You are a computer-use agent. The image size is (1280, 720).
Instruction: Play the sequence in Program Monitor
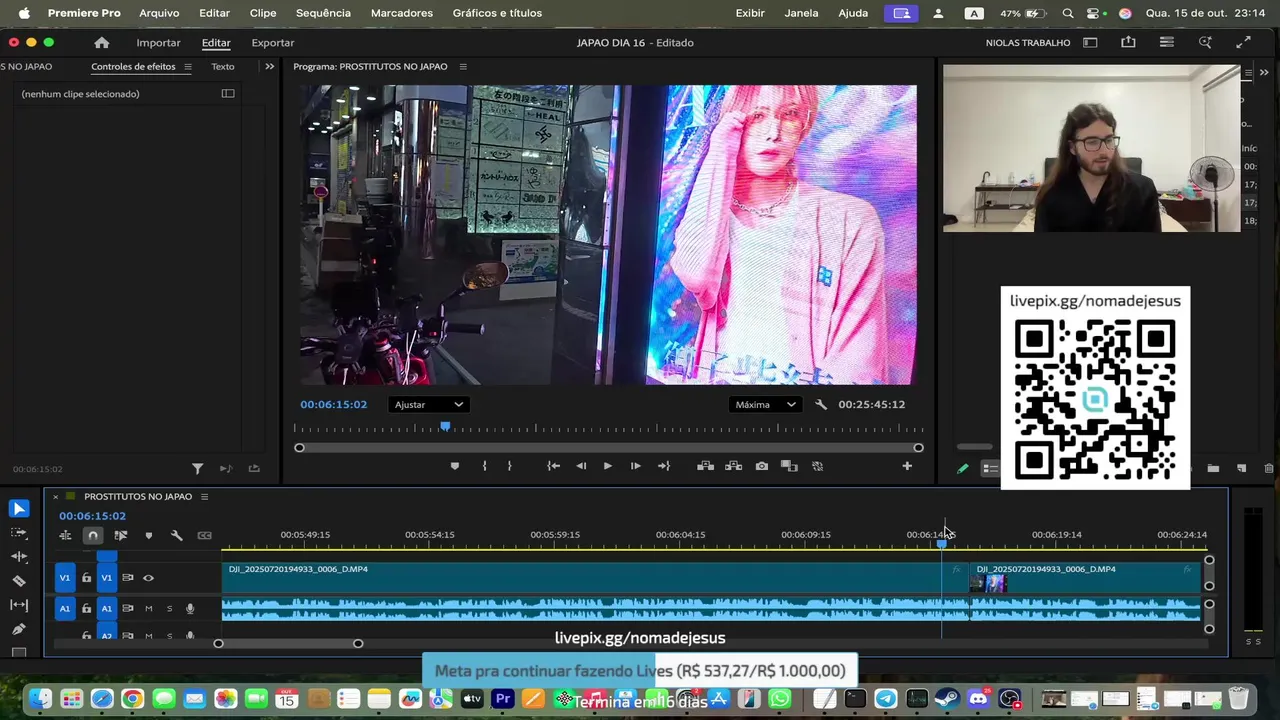point(607,466)
